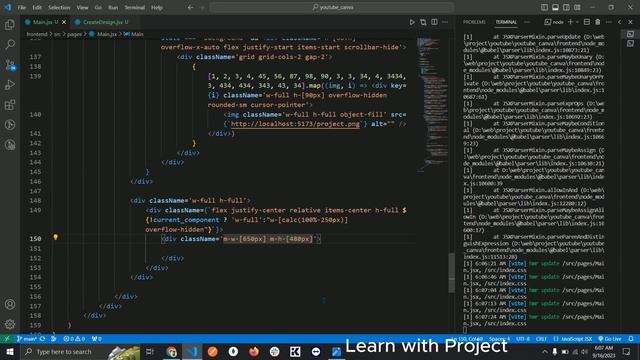Open the Run and Debug view
The height and width of the screenshot is (360, 640).
(x=10, y=84)
